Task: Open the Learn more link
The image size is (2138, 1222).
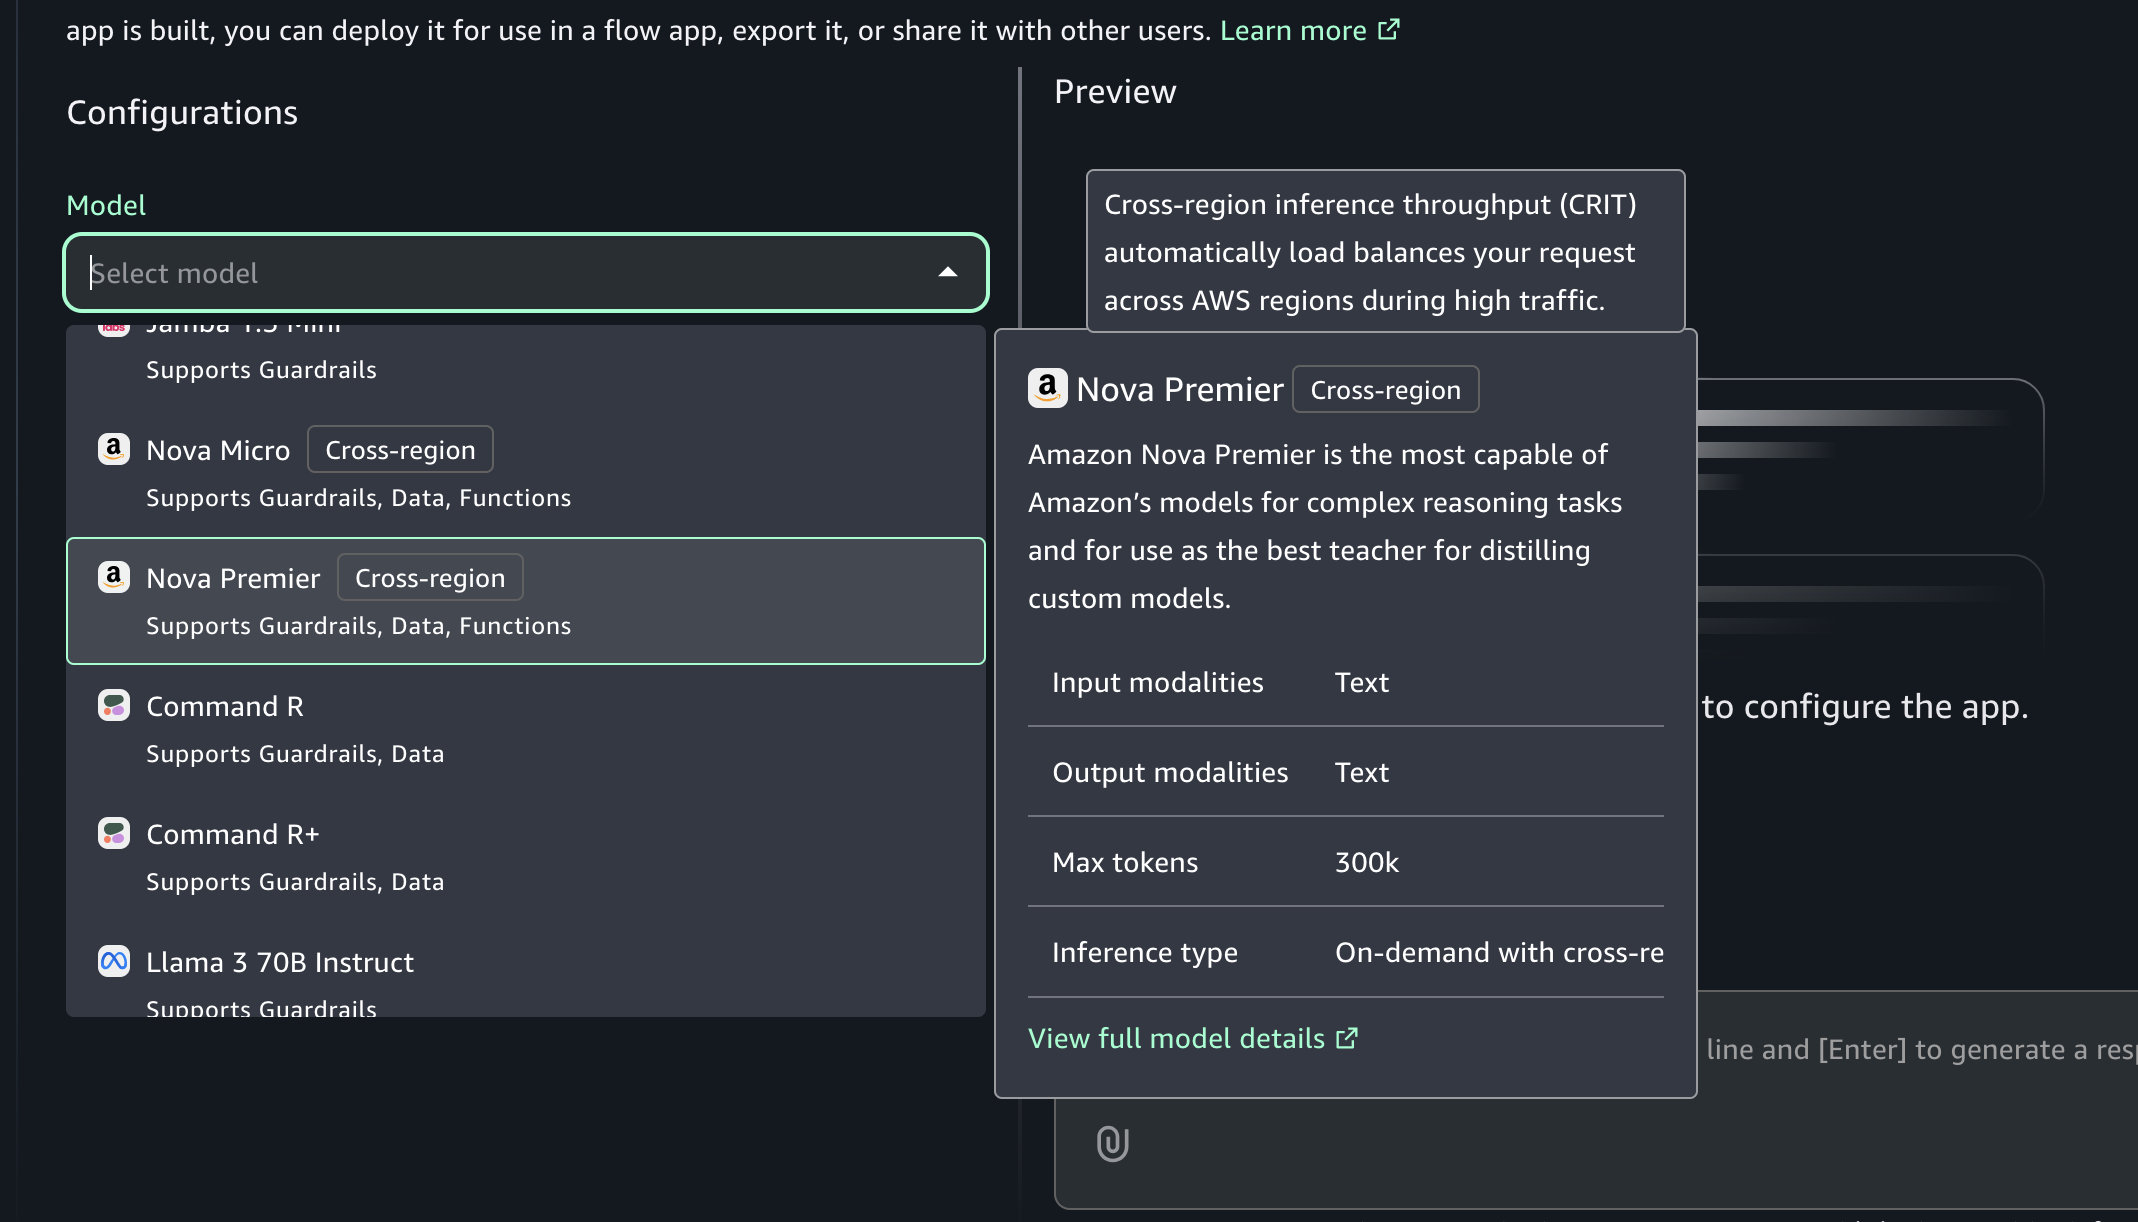Action: 1292,31
